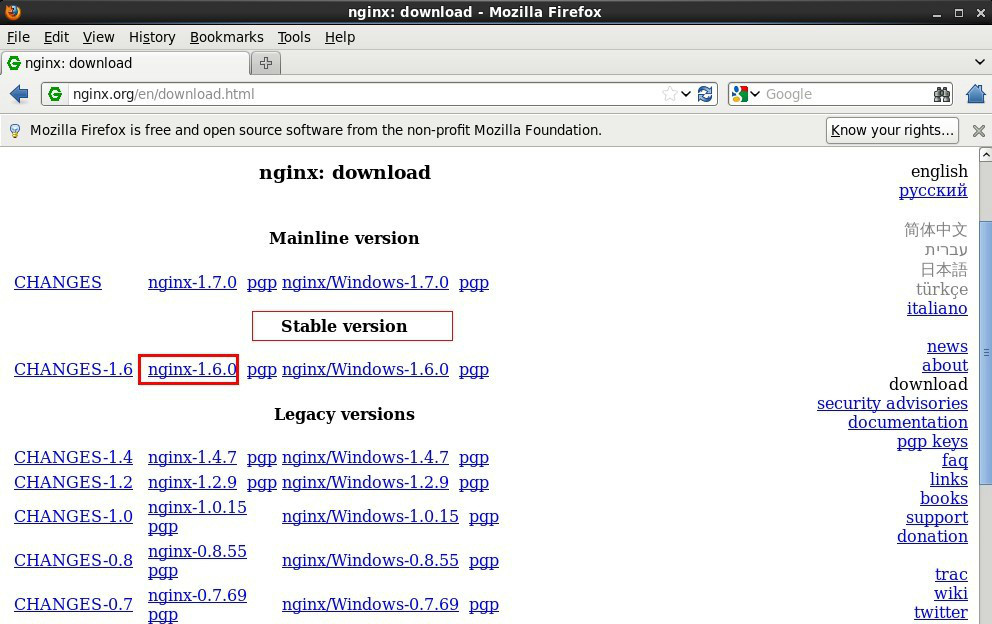The image size is (992, 624).
Task: Go to the home page icon
Action: [x=976, y=94]
